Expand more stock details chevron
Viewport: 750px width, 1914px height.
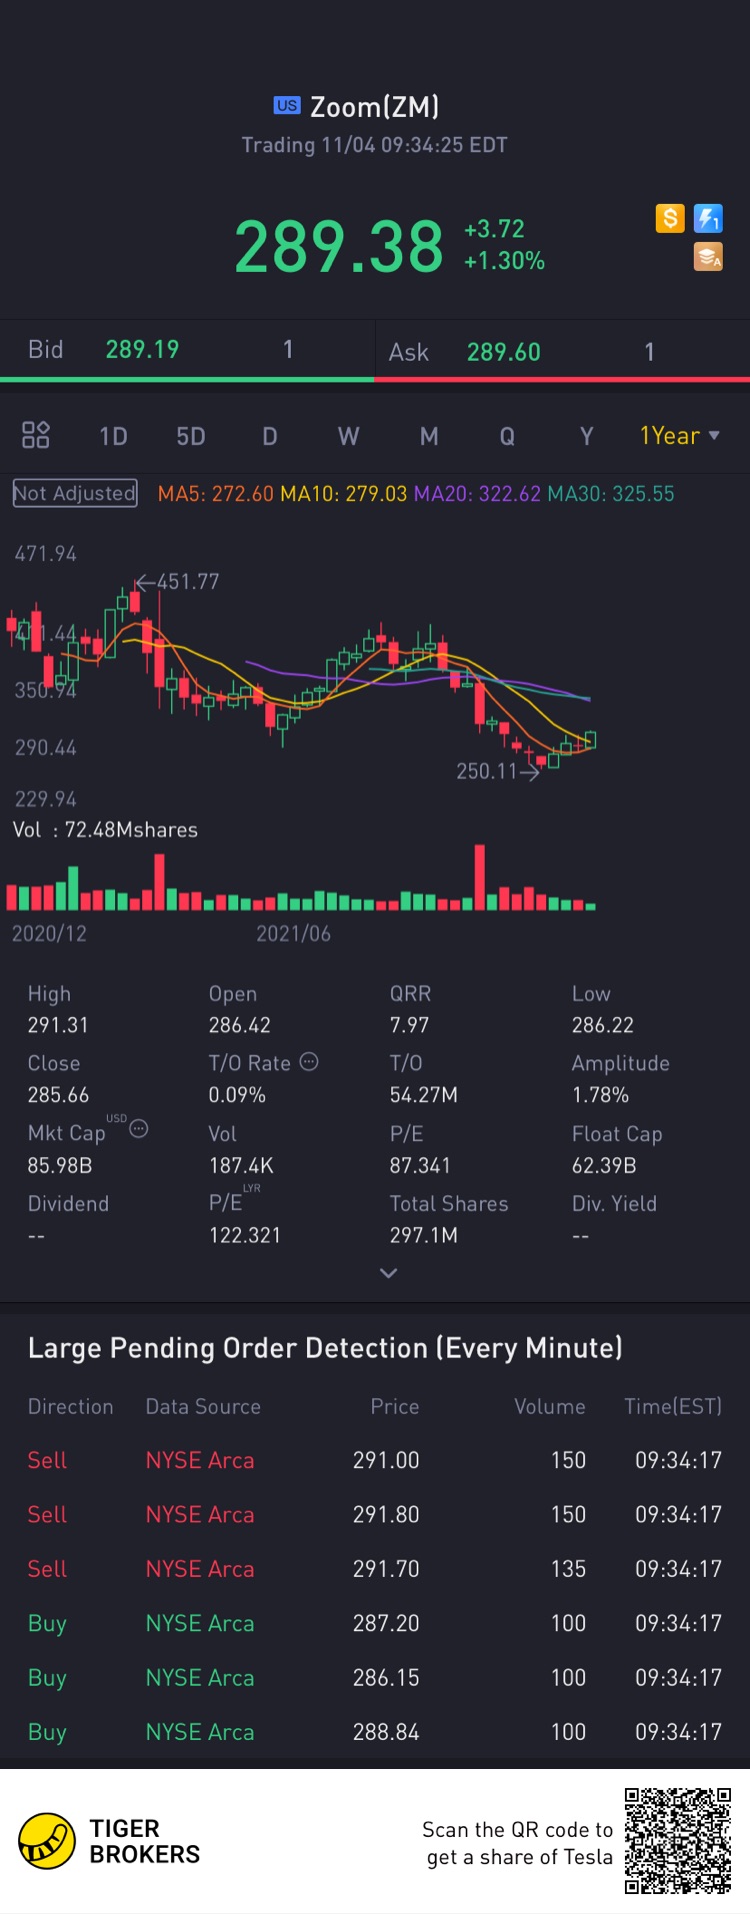[389, 1273]
